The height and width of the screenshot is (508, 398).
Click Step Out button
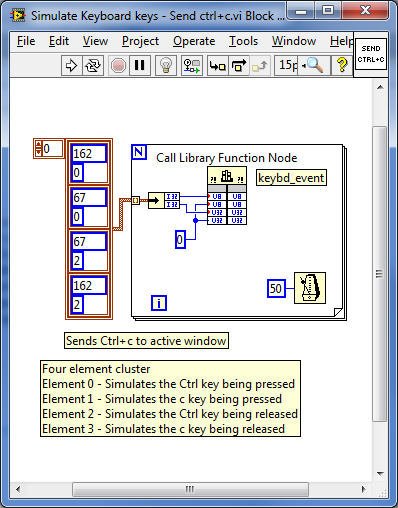tap(260, 65)
